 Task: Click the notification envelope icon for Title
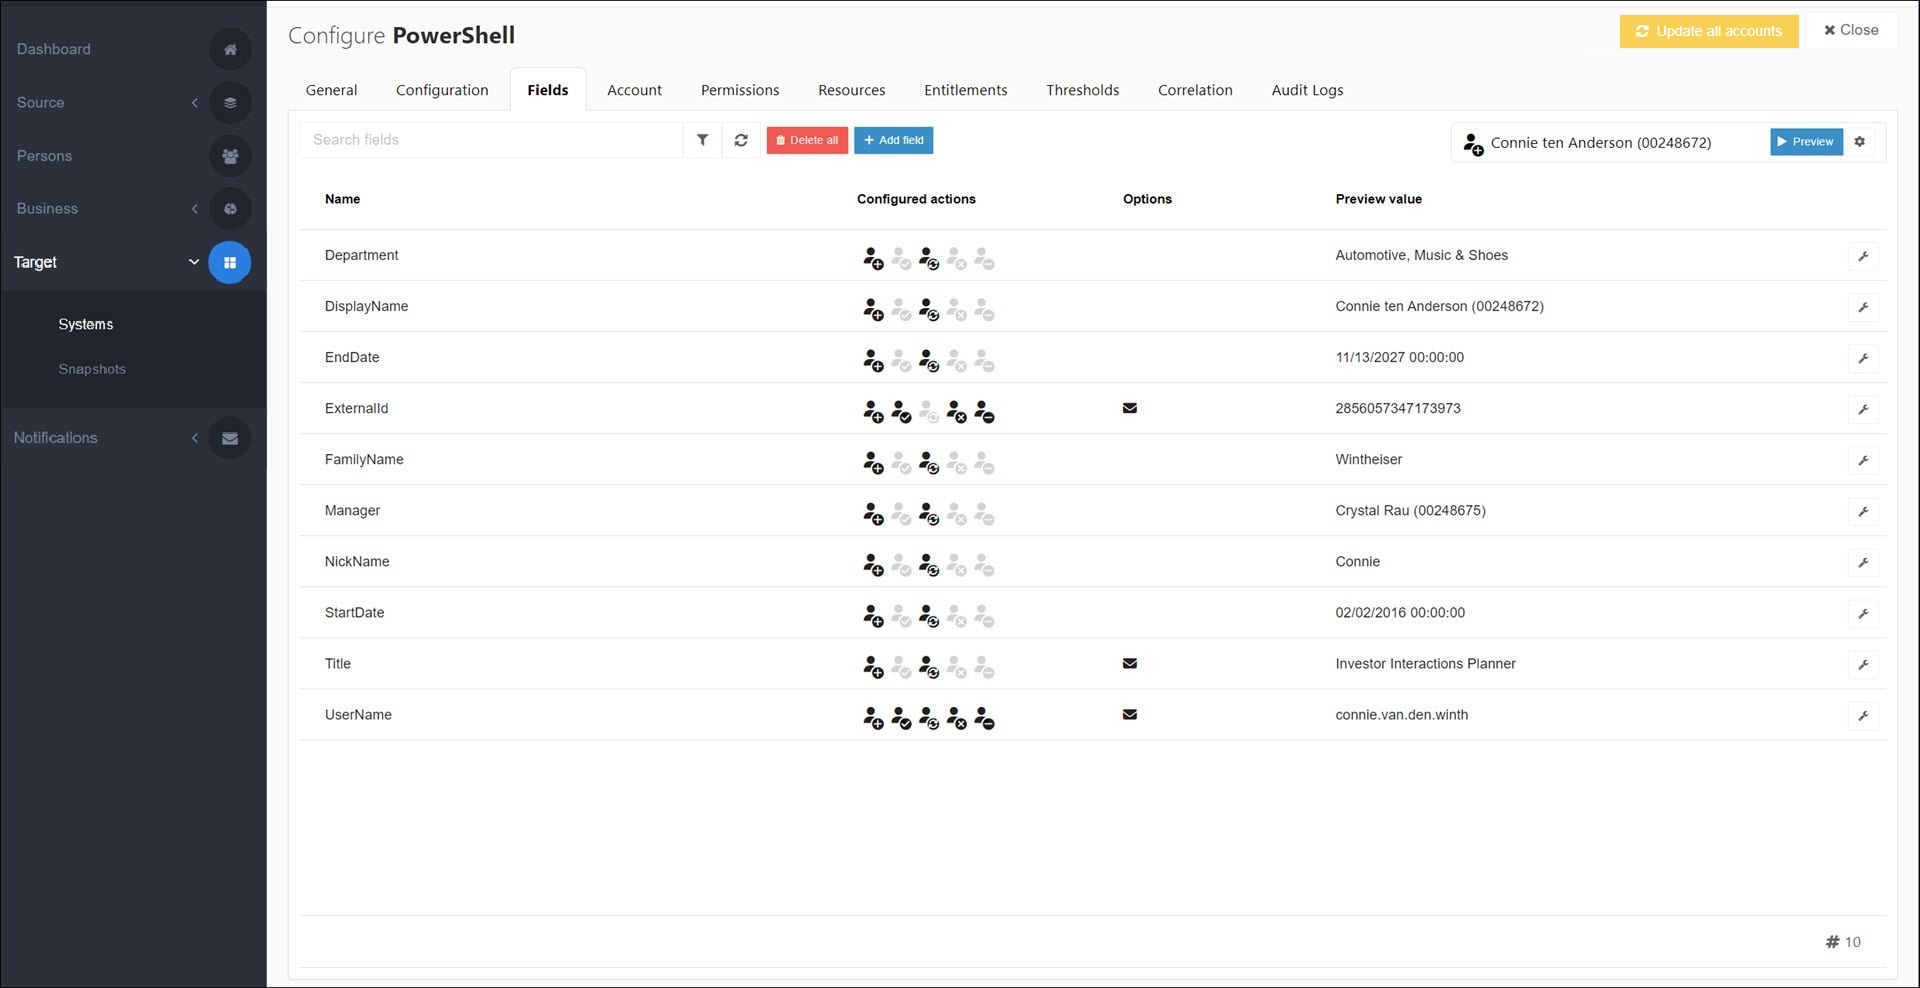(1130, 663)
